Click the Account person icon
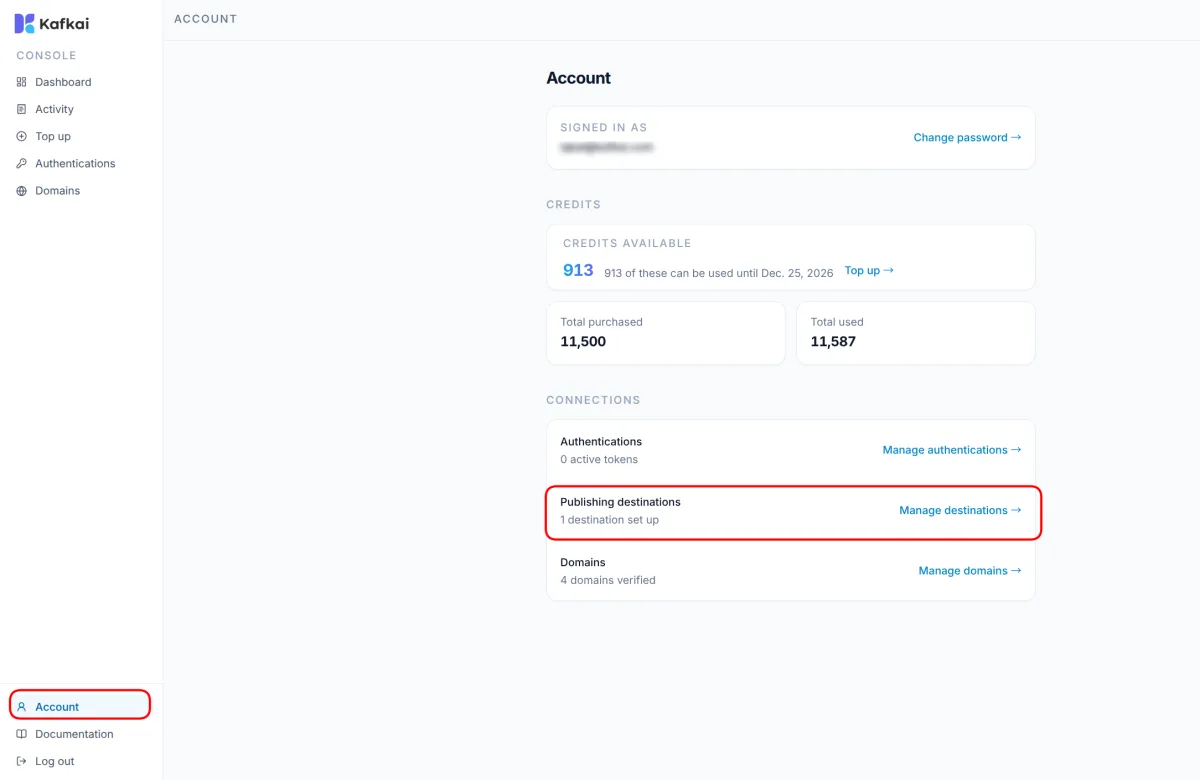Viewport: 1200px width, 780px height. [22, 707]
